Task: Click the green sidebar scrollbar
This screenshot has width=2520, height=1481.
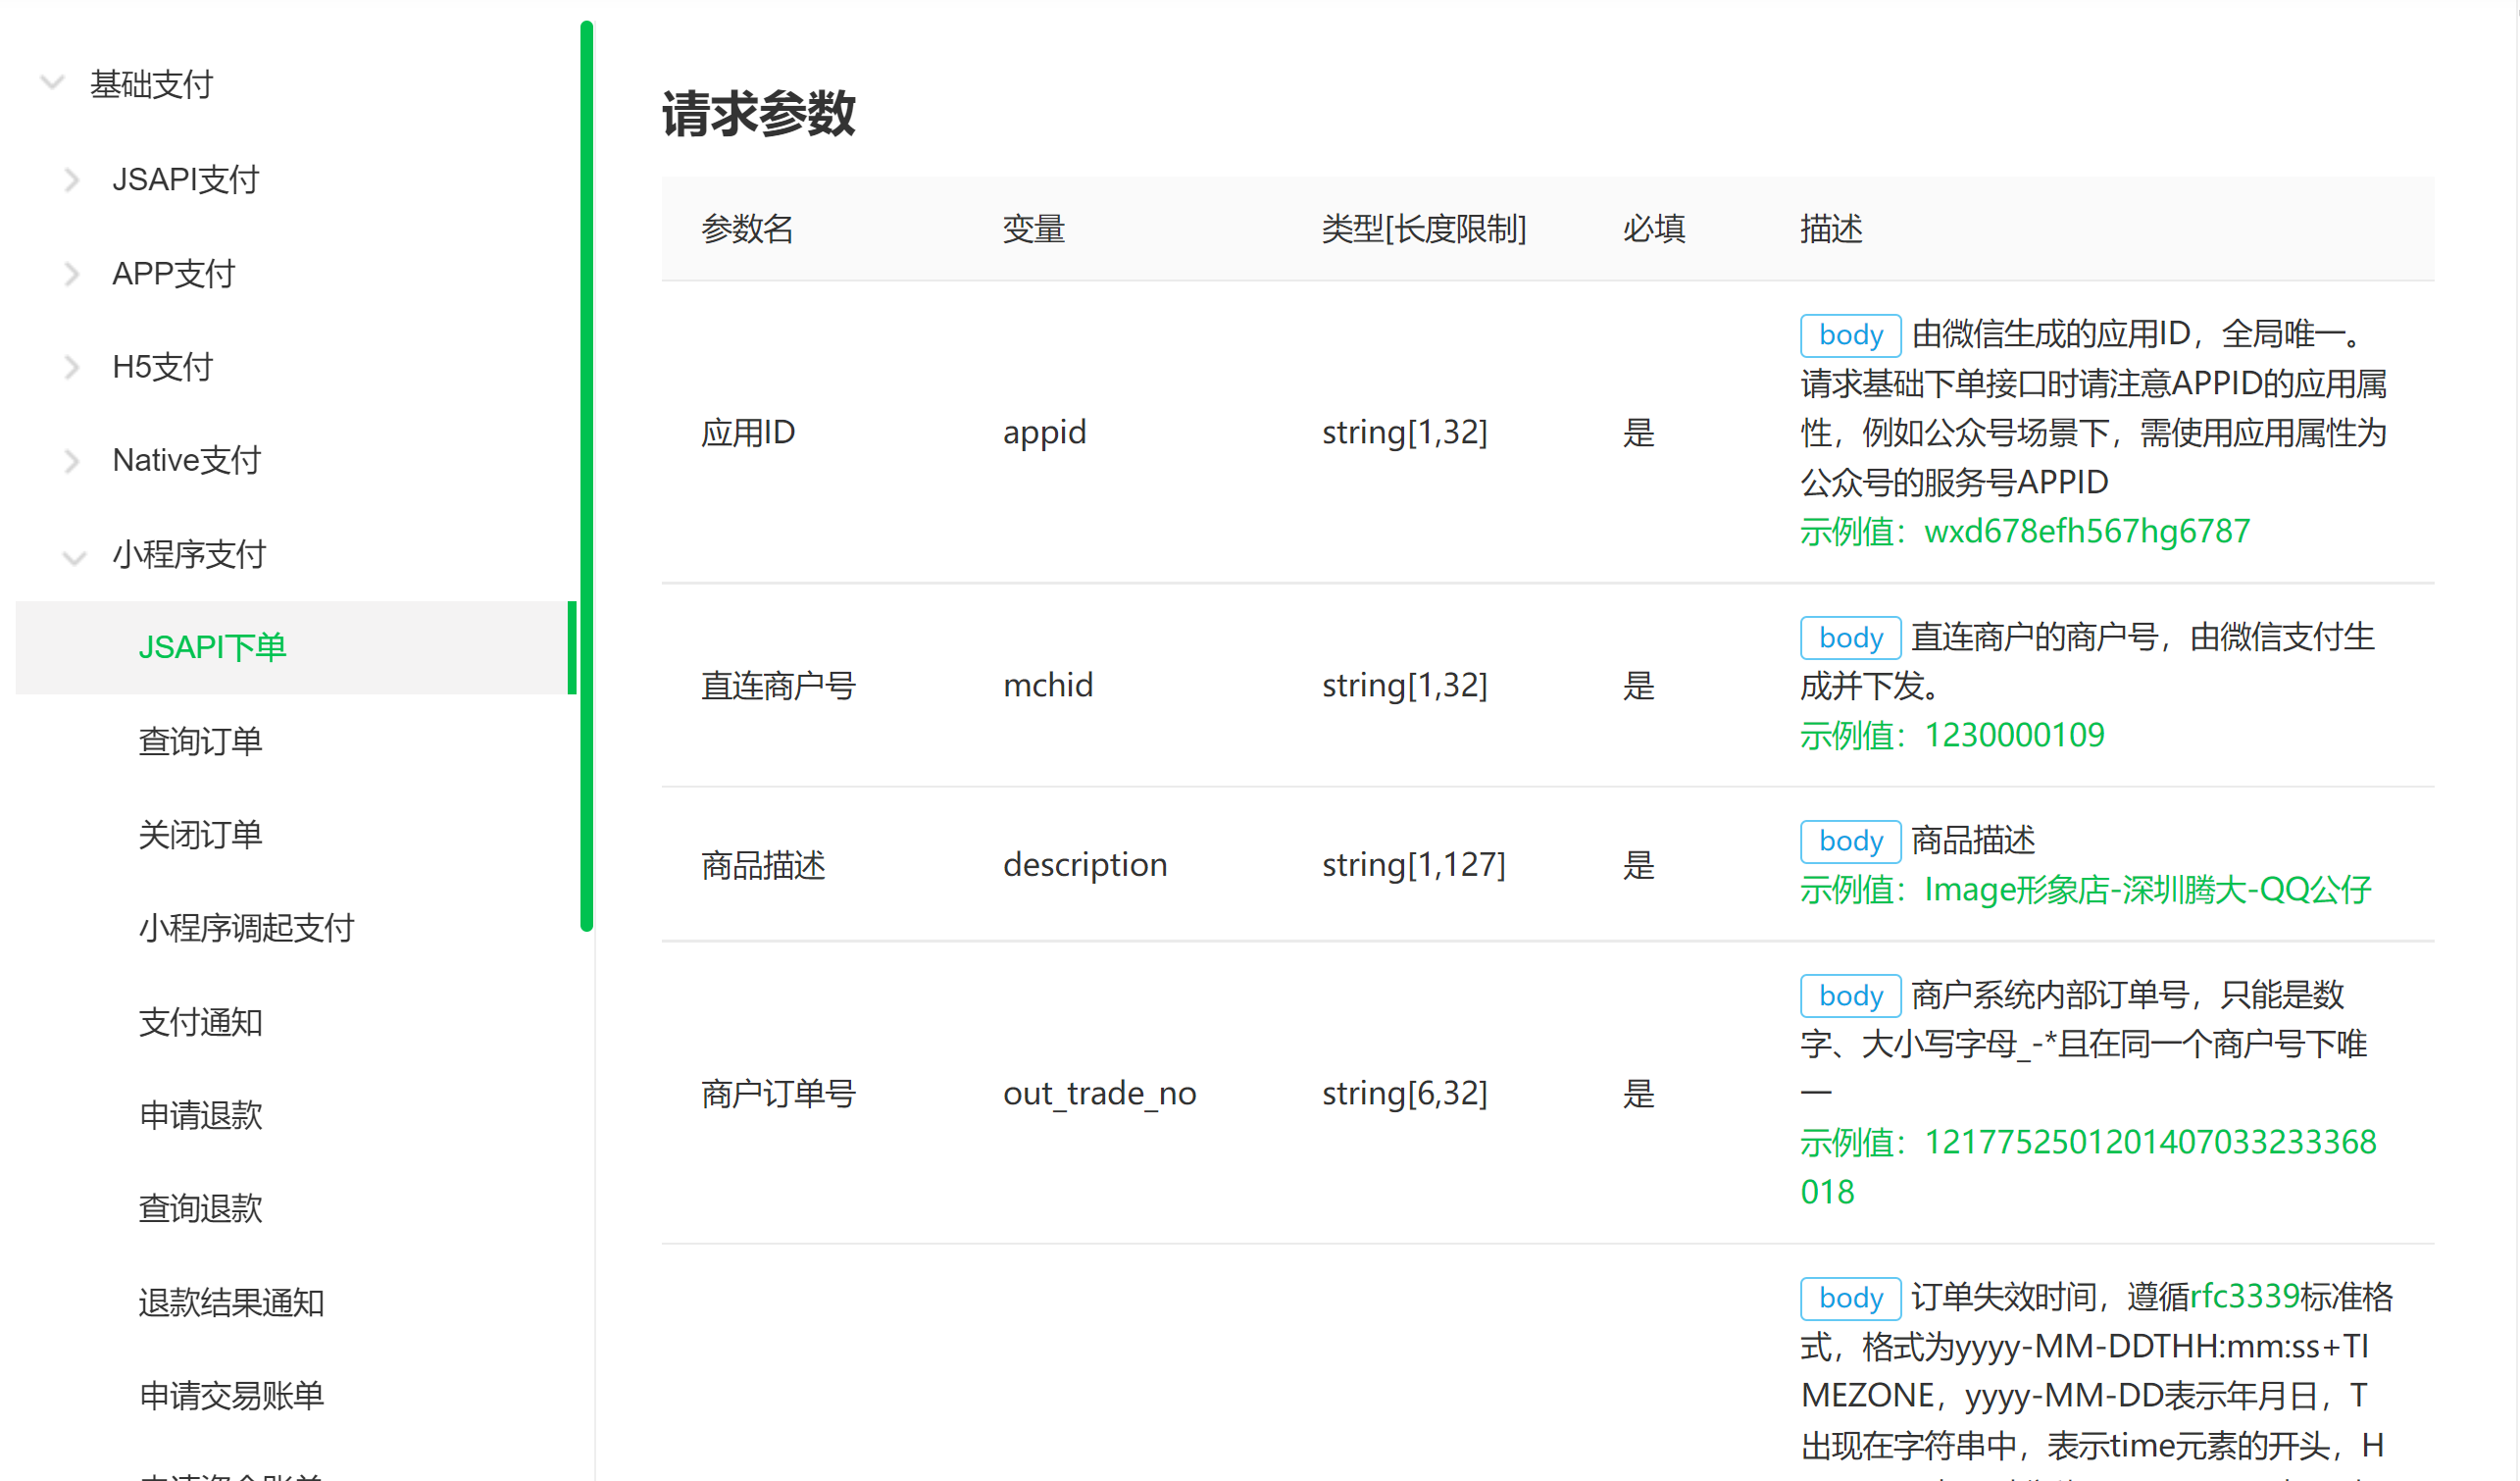Action: click(587, 475)
